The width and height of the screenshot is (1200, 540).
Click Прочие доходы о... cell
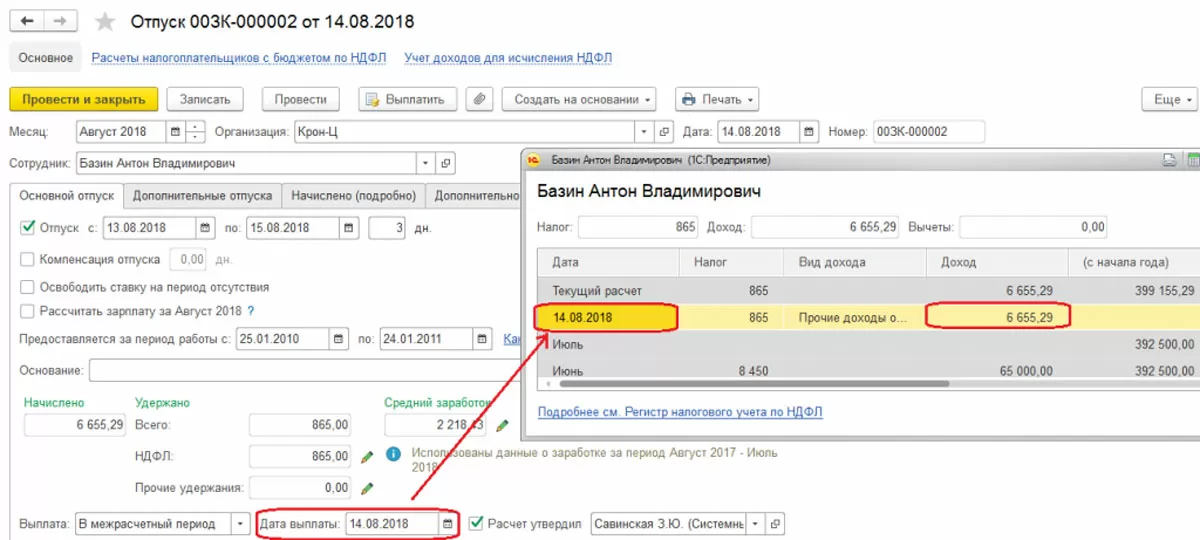(853, 318)
